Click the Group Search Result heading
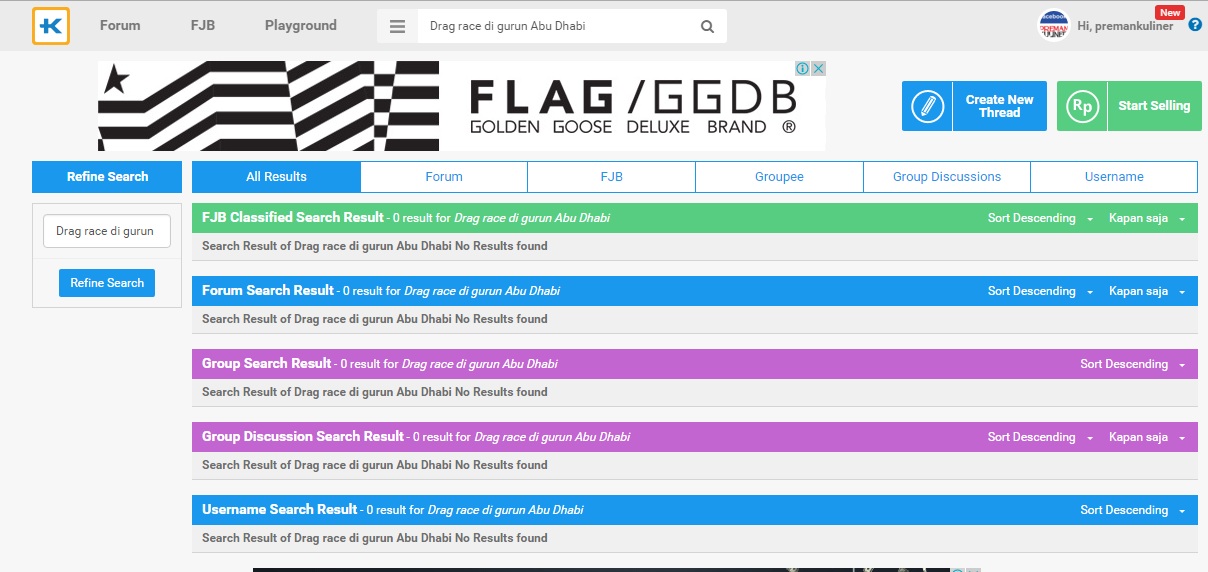The width and height of the screenshot is (1208, 572). 267,363
